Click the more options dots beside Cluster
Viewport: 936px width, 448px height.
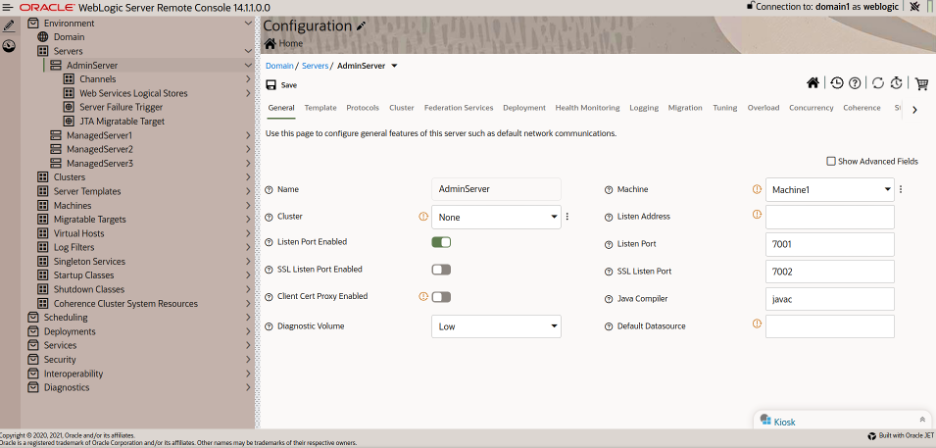[x=567, y=217]
